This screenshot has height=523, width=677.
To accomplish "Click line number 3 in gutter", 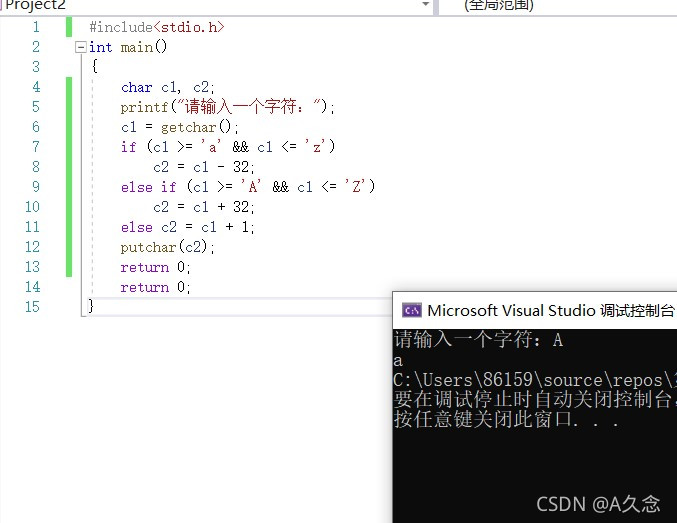I will click(x=36, y=67).
